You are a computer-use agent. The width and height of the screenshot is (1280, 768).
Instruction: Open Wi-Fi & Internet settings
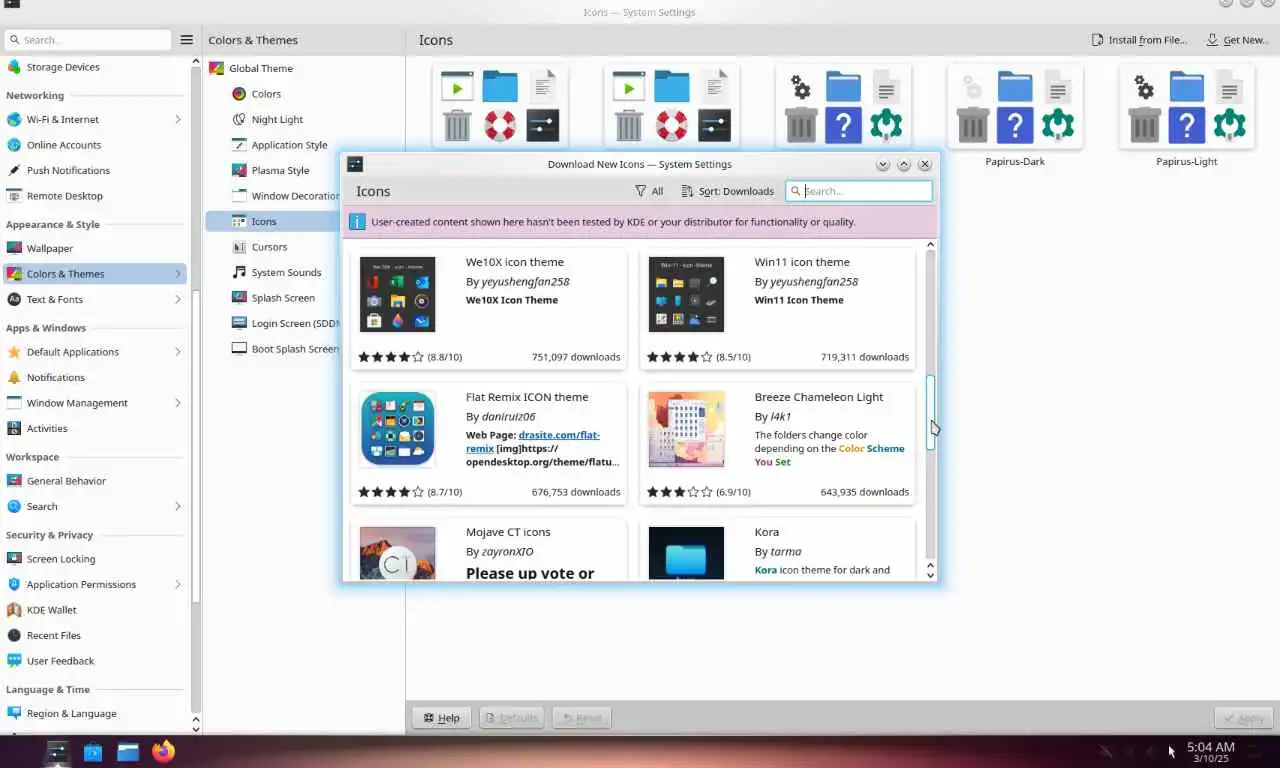(96, 119)
